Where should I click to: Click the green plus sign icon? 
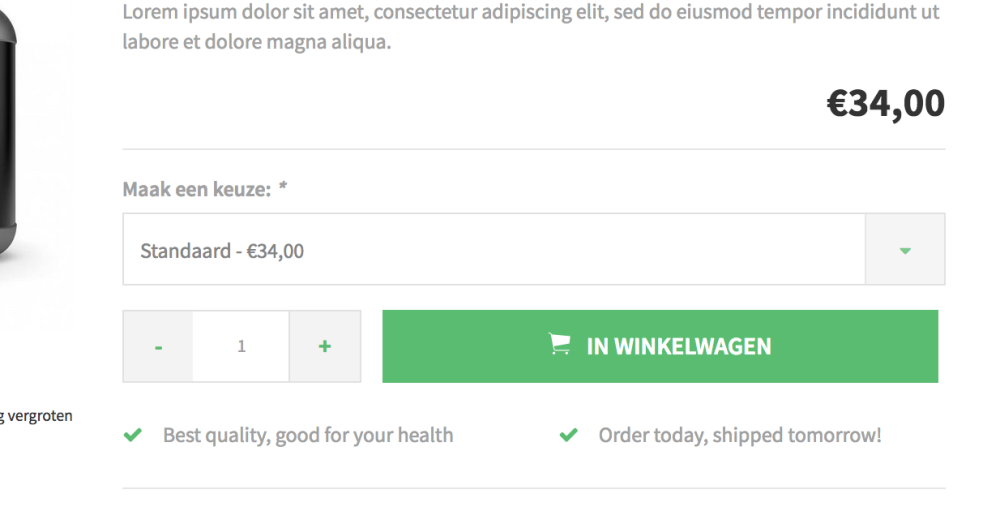pyautogui.click(x=325, y=346)
